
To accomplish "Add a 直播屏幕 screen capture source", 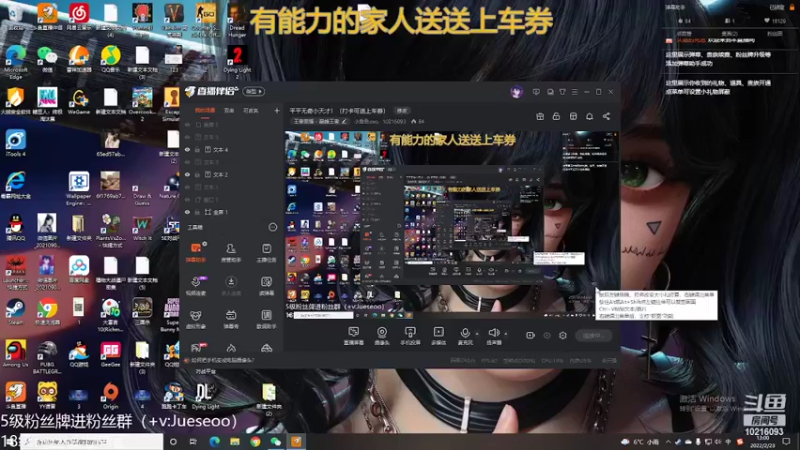I will tap(354, 336).
